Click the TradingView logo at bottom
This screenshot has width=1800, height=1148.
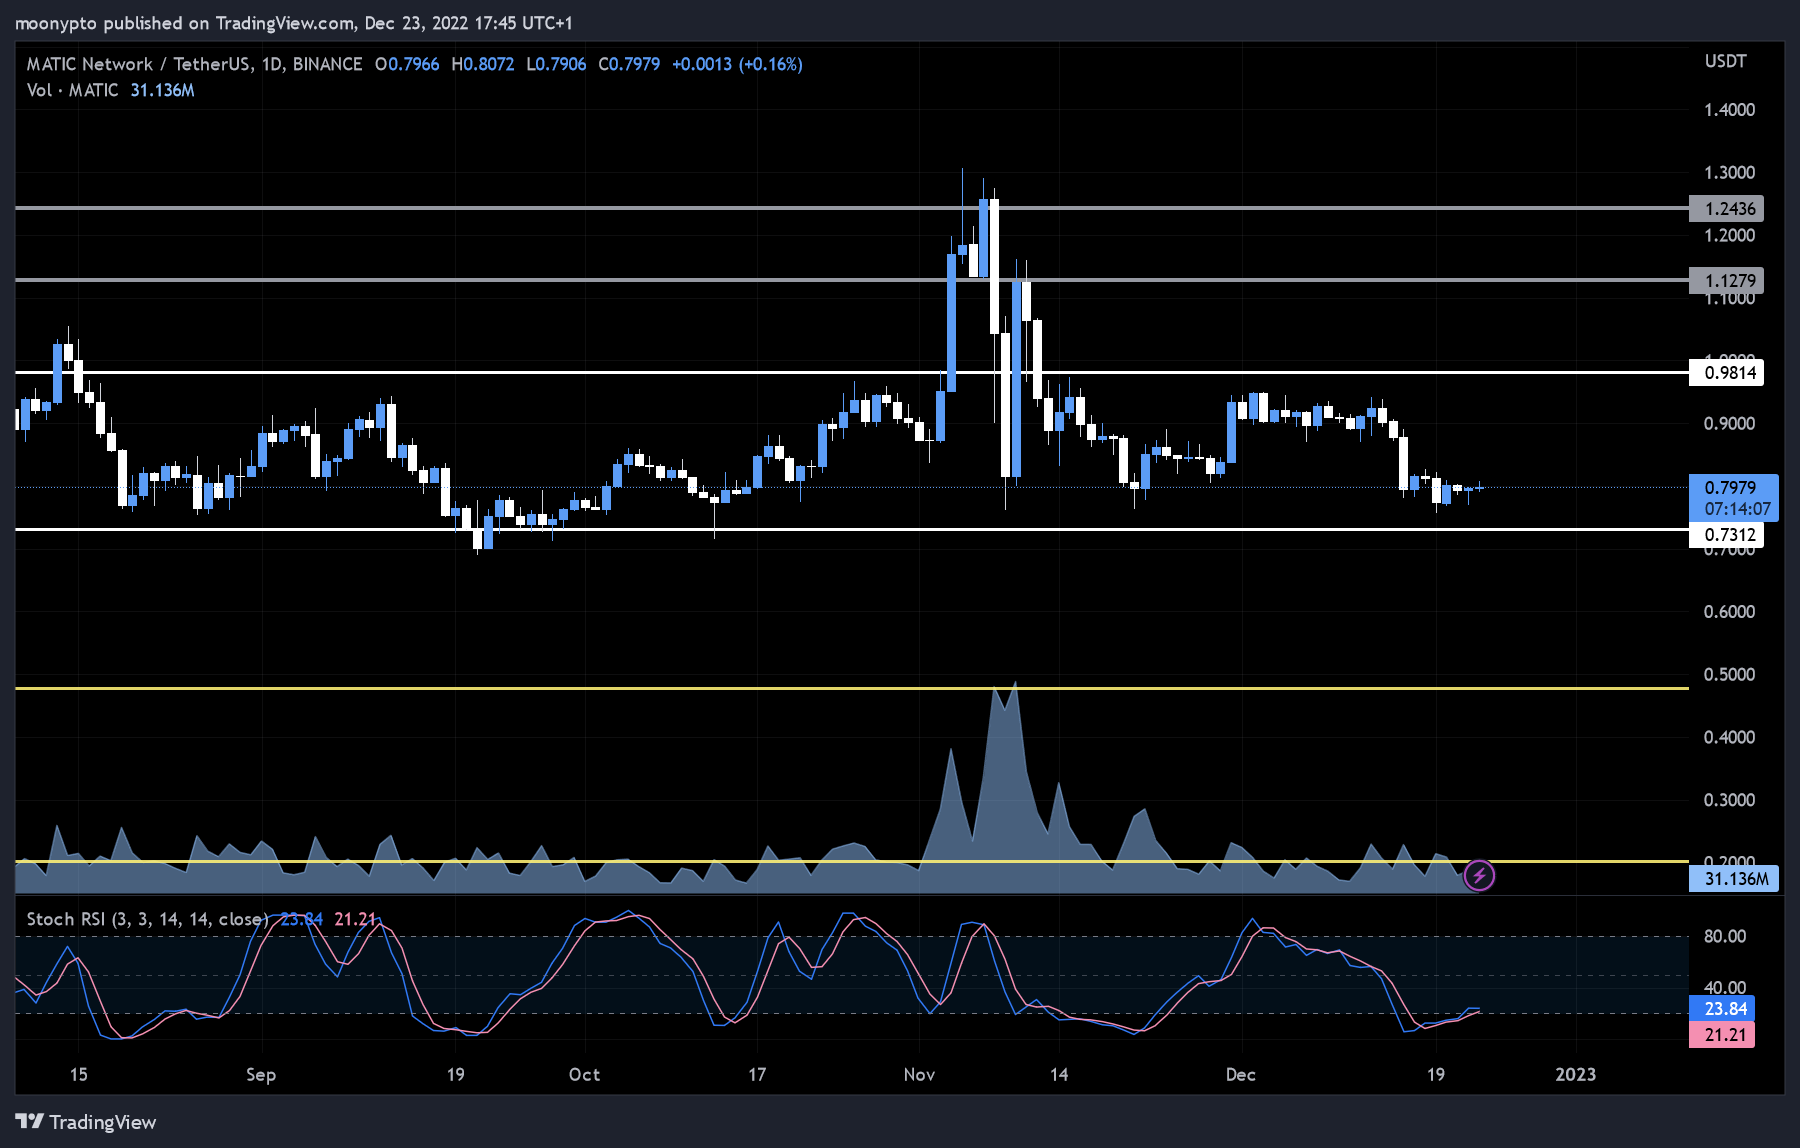point(86,1122)
